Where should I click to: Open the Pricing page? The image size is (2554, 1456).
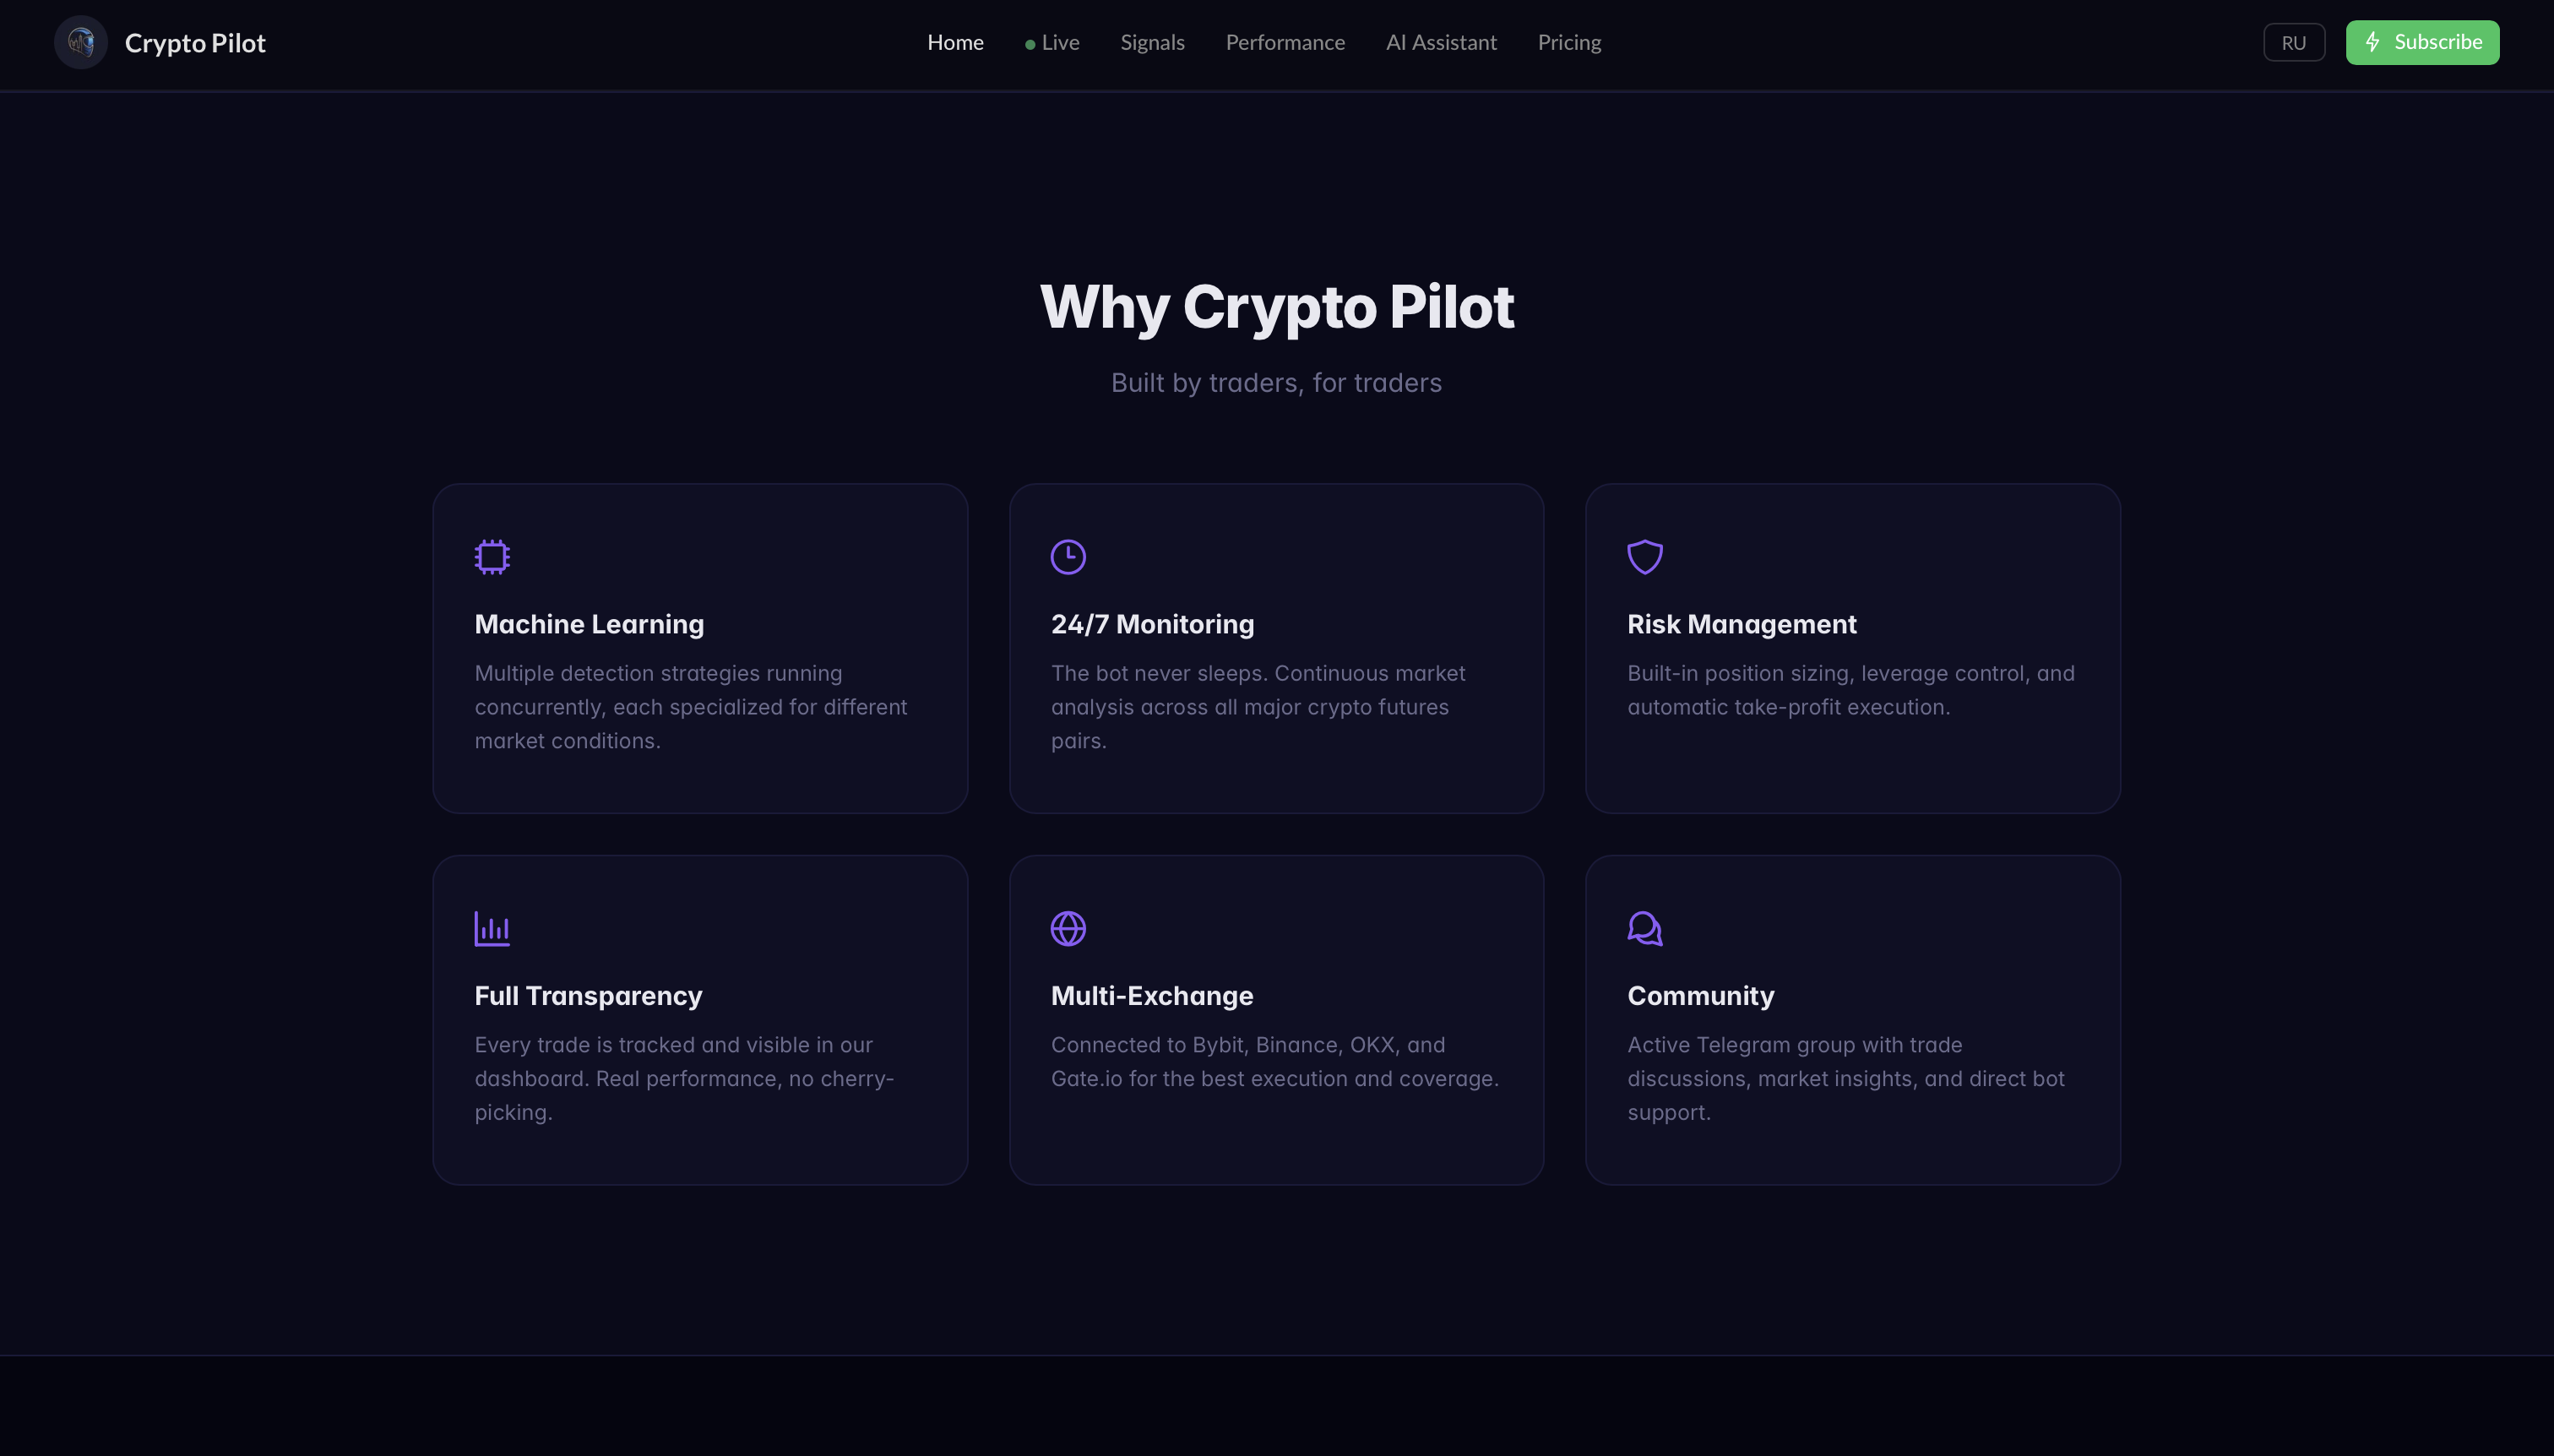point(1568,42)
